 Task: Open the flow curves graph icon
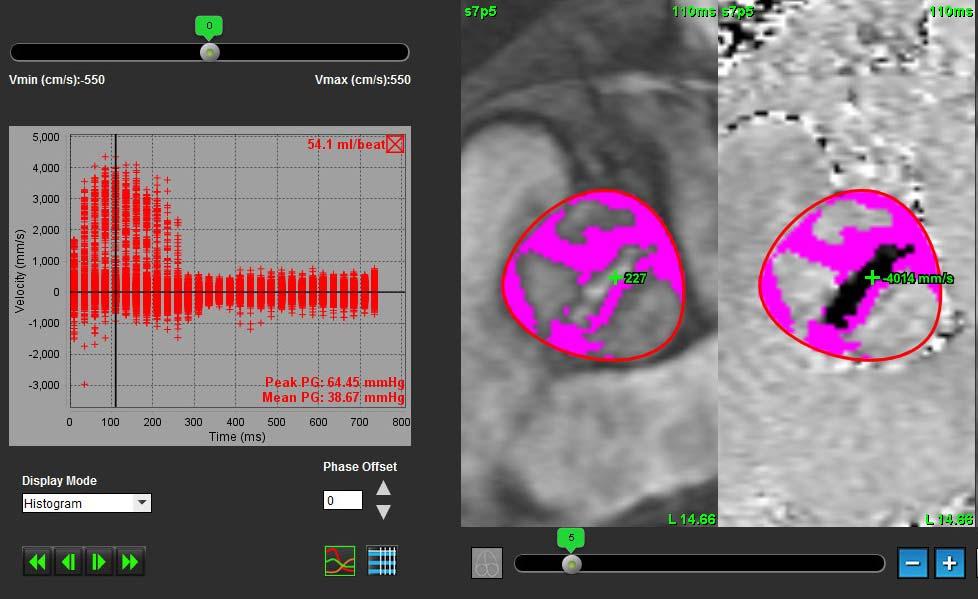(340, 561)
